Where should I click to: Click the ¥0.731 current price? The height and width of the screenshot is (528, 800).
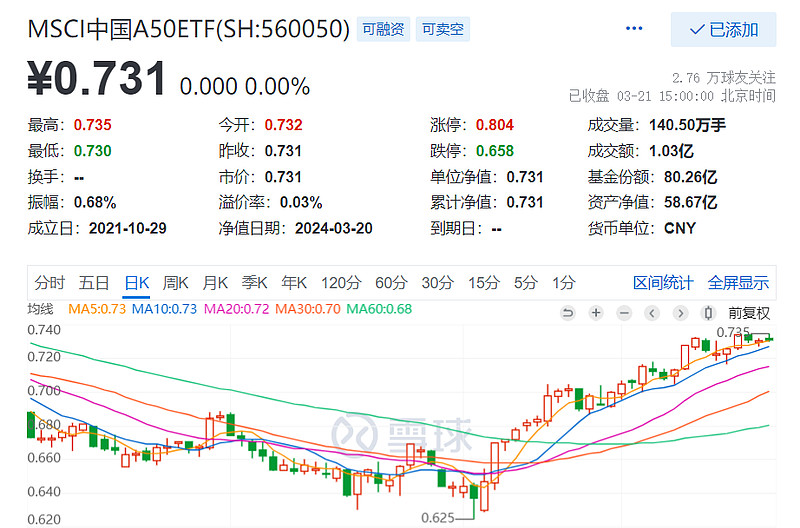tap(96, 78)
